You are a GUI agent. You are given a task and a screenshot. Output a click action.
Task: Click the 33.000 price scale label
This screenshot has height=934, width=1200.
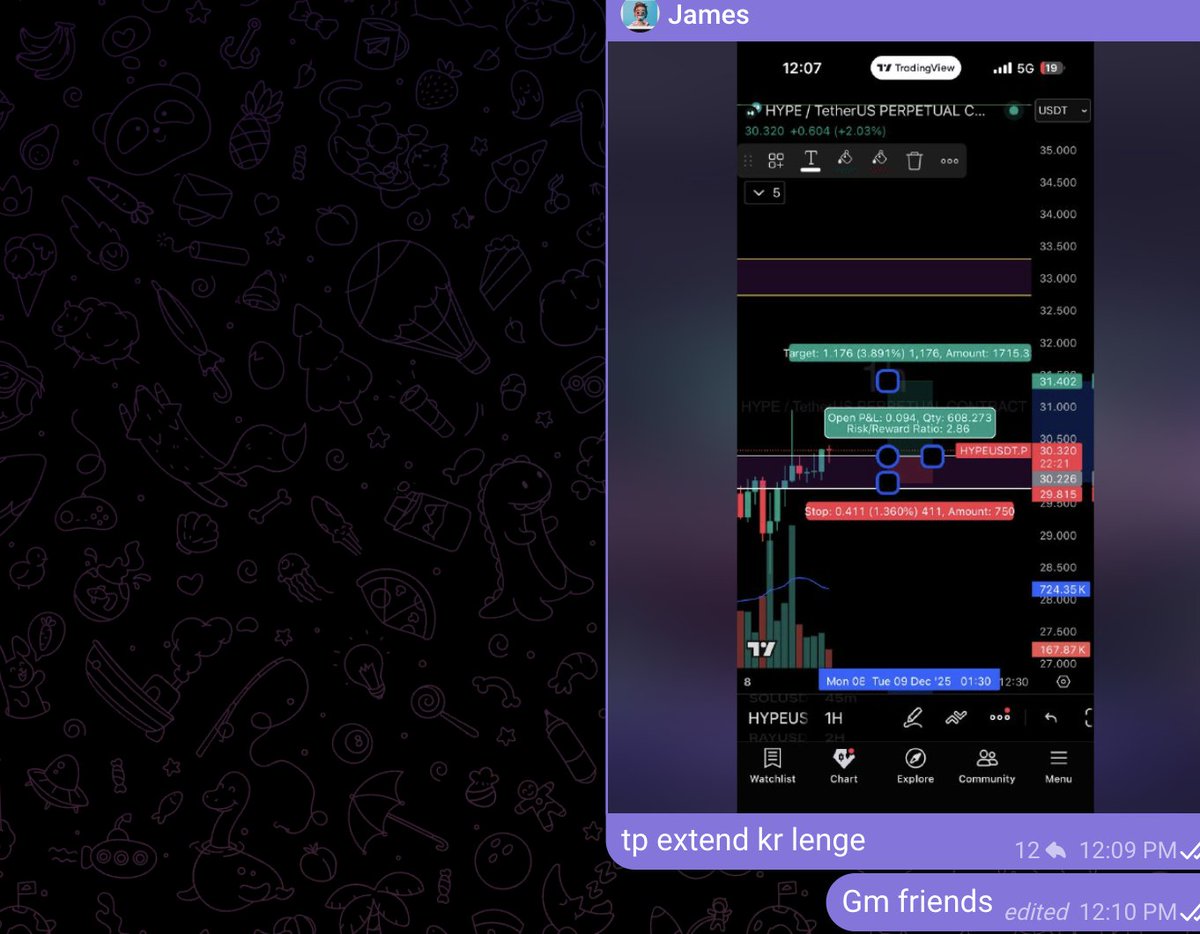pyautogui.click(x=1057, y=278)
